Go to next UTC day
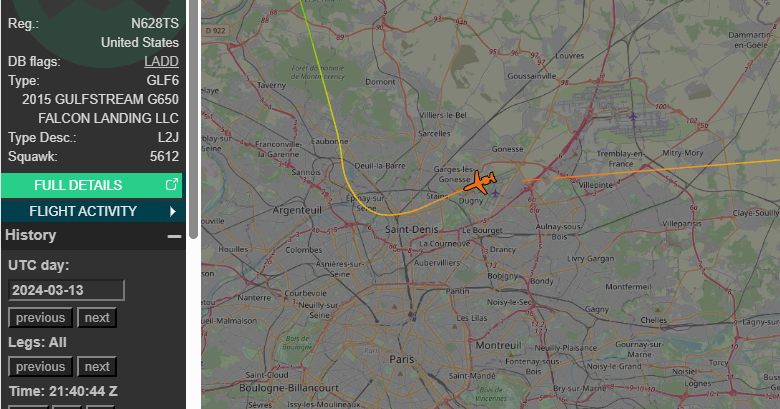The image size is (780, 409). point(97,317)
